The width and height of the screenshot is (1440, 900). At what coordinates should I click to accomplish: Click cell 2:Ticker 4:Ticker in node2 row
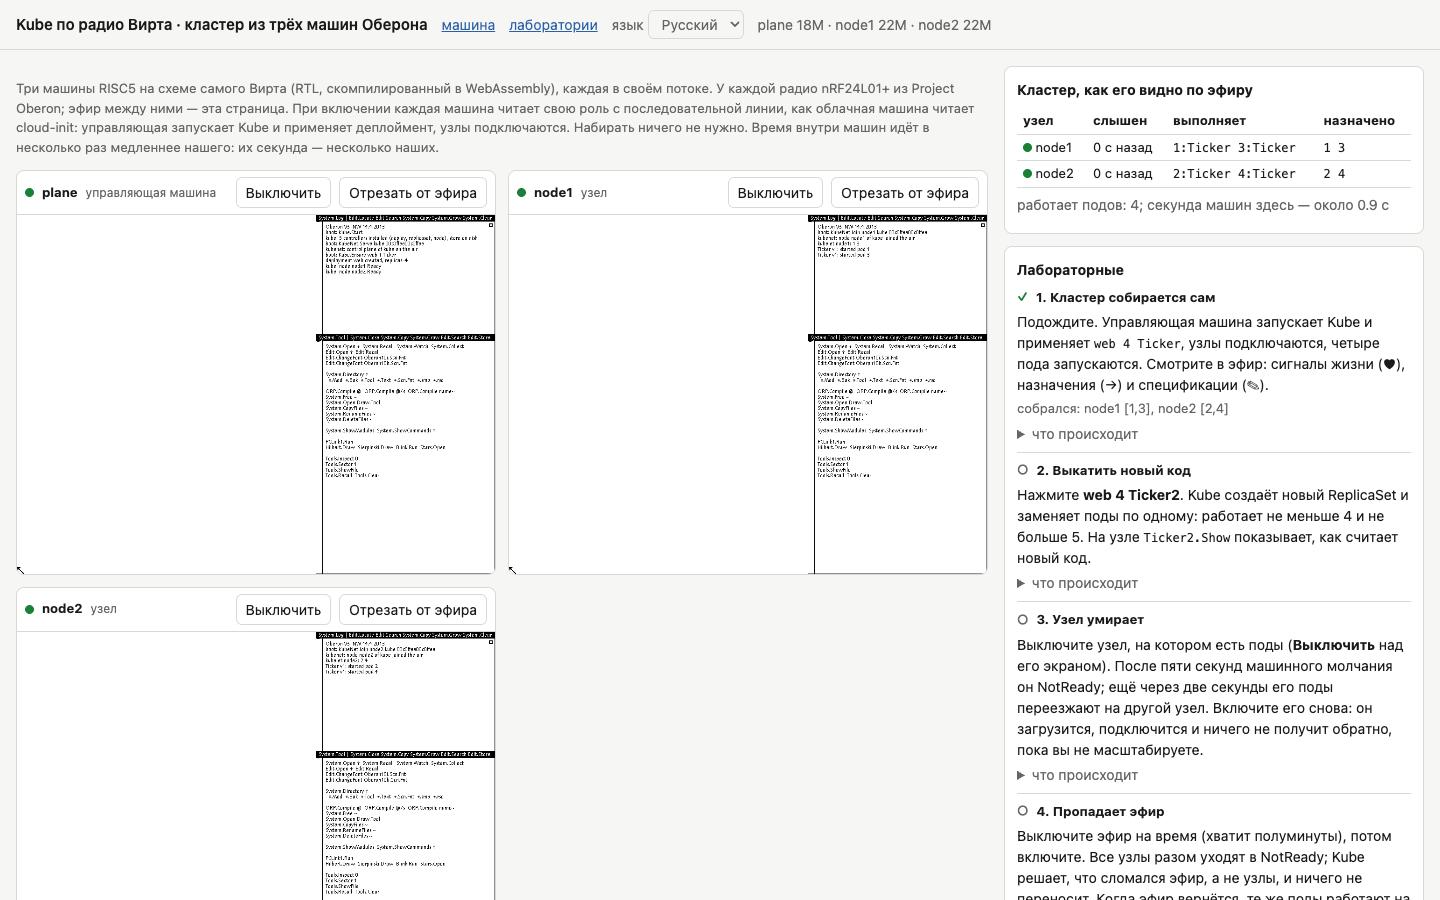[1234, 173]
